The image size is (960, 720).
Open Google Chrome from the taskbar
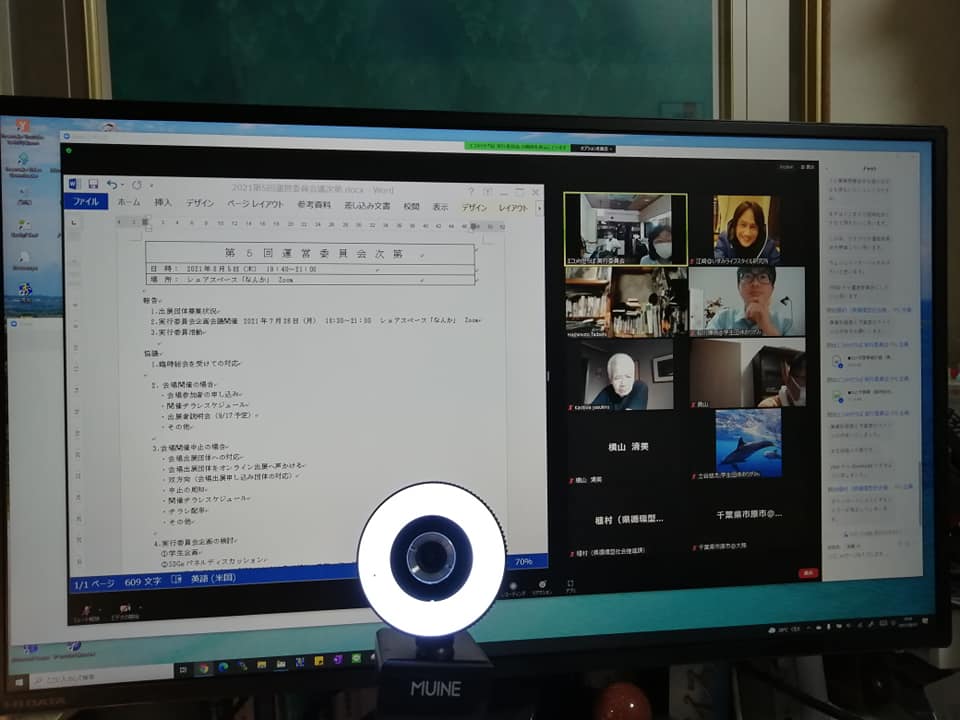pos(203,669)
